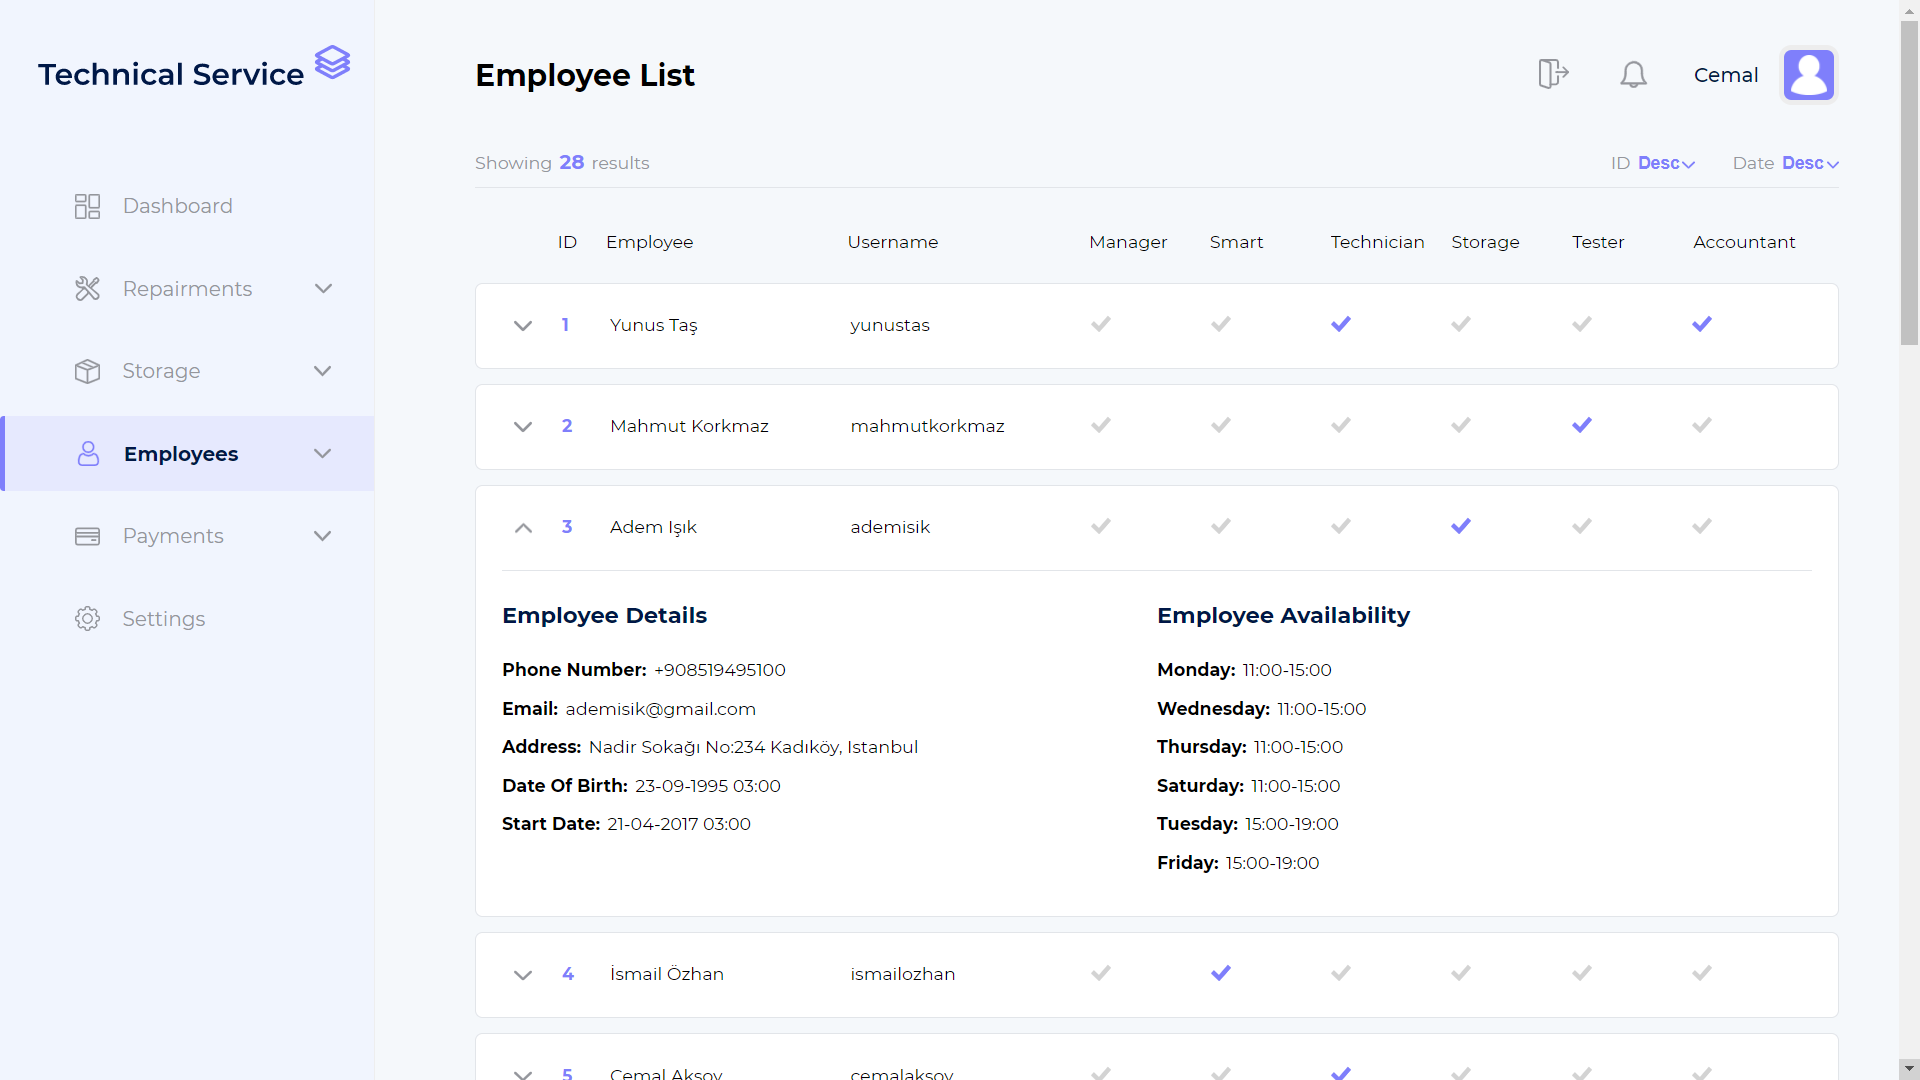Collapse the Adem Işık employee row
Viewport: 1920px width, 1080px height.
[x=523, y=527]
